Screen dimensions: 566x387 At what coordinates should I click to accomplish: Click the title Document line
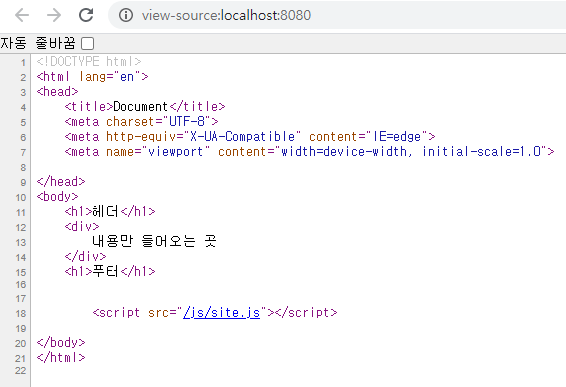point(145,106)
